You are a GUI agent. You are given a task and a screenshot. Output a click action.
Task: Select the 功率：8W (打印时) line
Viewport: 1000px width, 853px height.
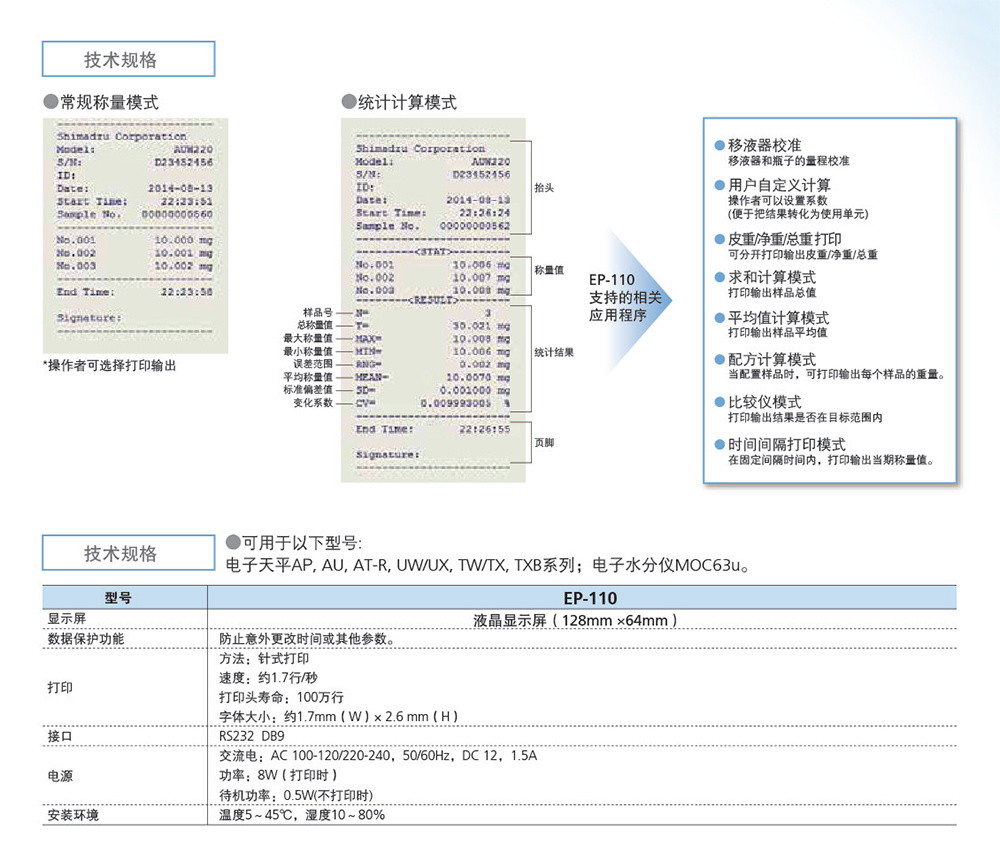point(278,775)
